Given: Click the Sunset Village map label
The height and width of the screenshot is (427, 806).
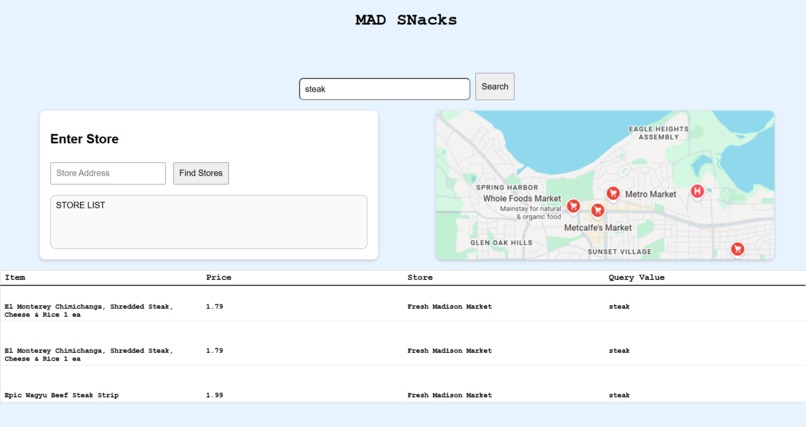Looking at the screenshot, I should [x=619, y=252].
